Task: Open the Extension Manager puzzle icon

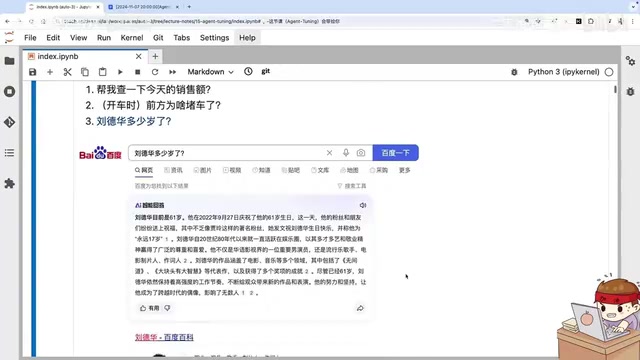Action: pyautogui.click(x=9, y=184)
